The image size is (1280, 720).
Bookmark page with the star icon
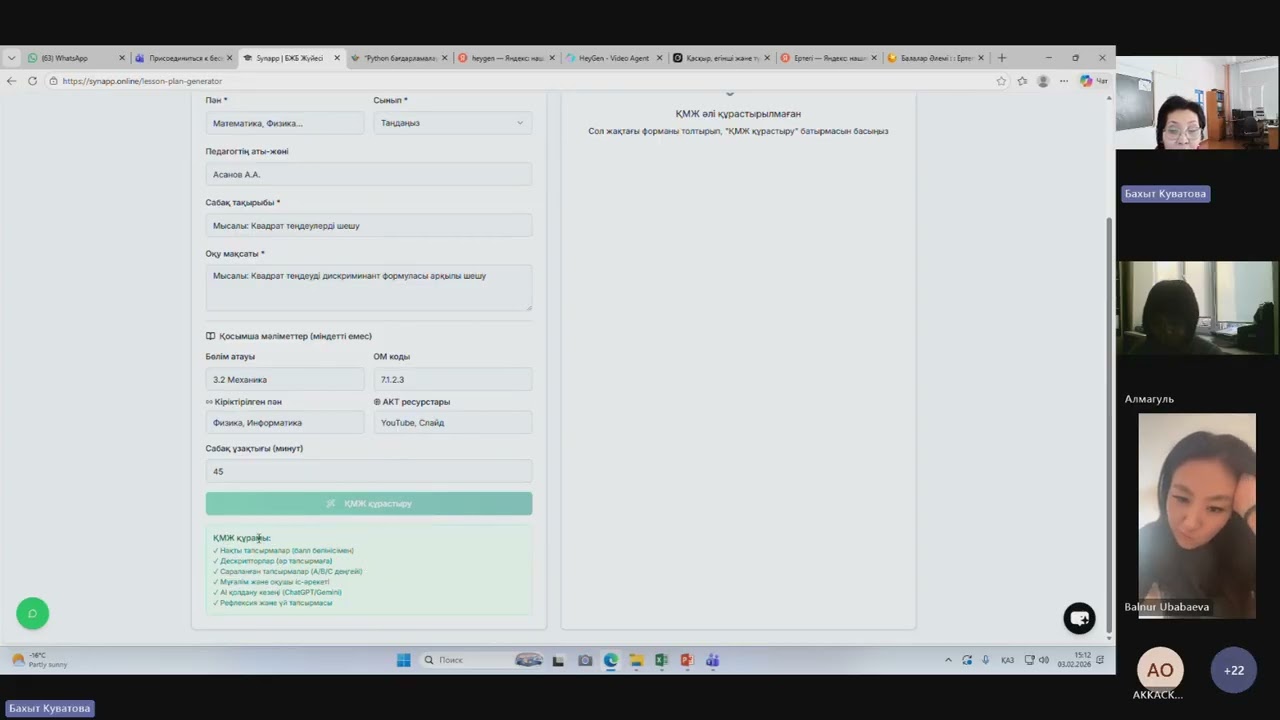(1001, 81)
